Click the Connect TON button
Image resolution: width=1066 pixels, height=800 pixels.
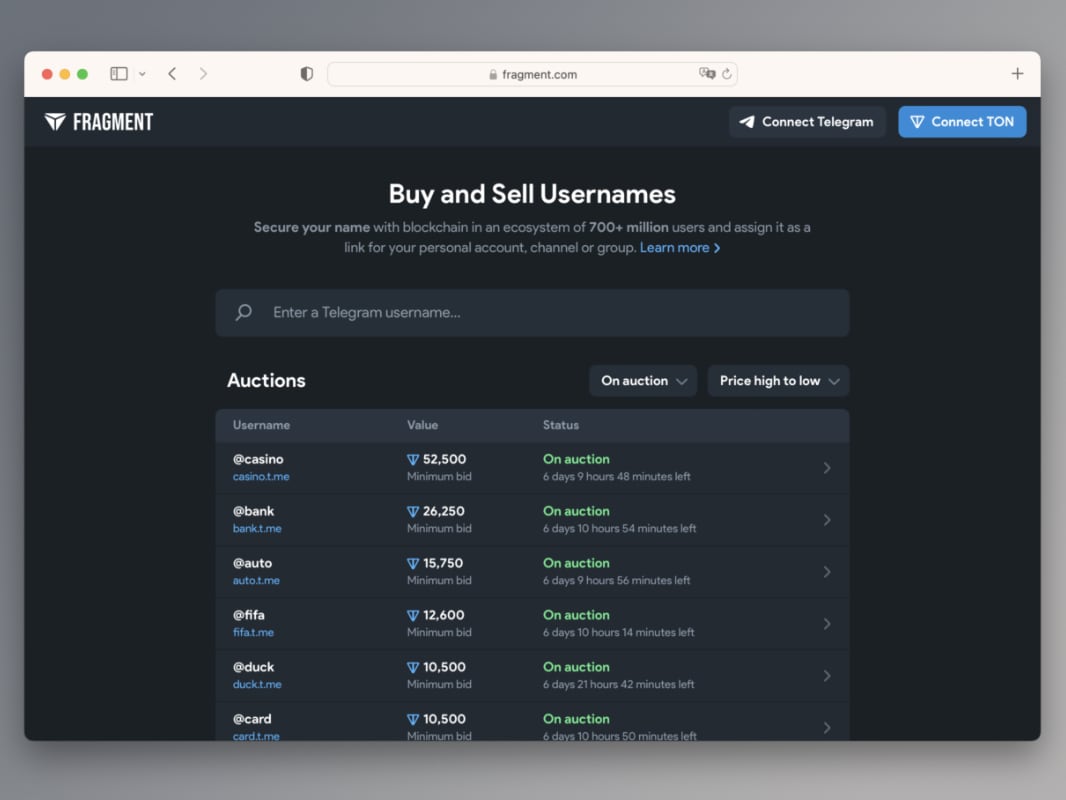[x=962, y=122]
